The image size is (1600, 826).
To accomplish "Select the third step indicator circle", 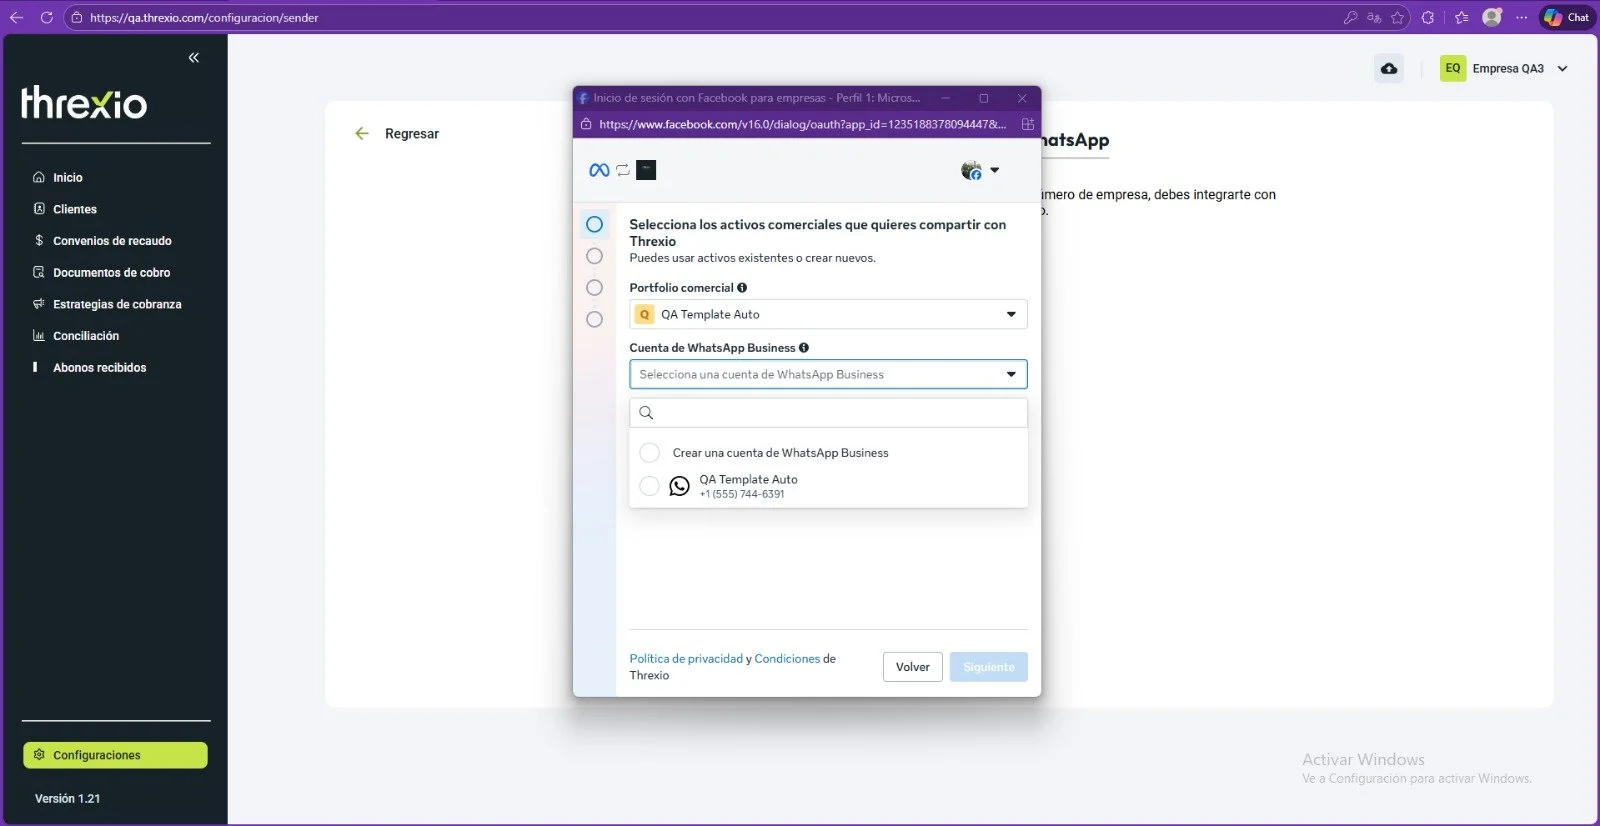I will (x=594, y=288).
